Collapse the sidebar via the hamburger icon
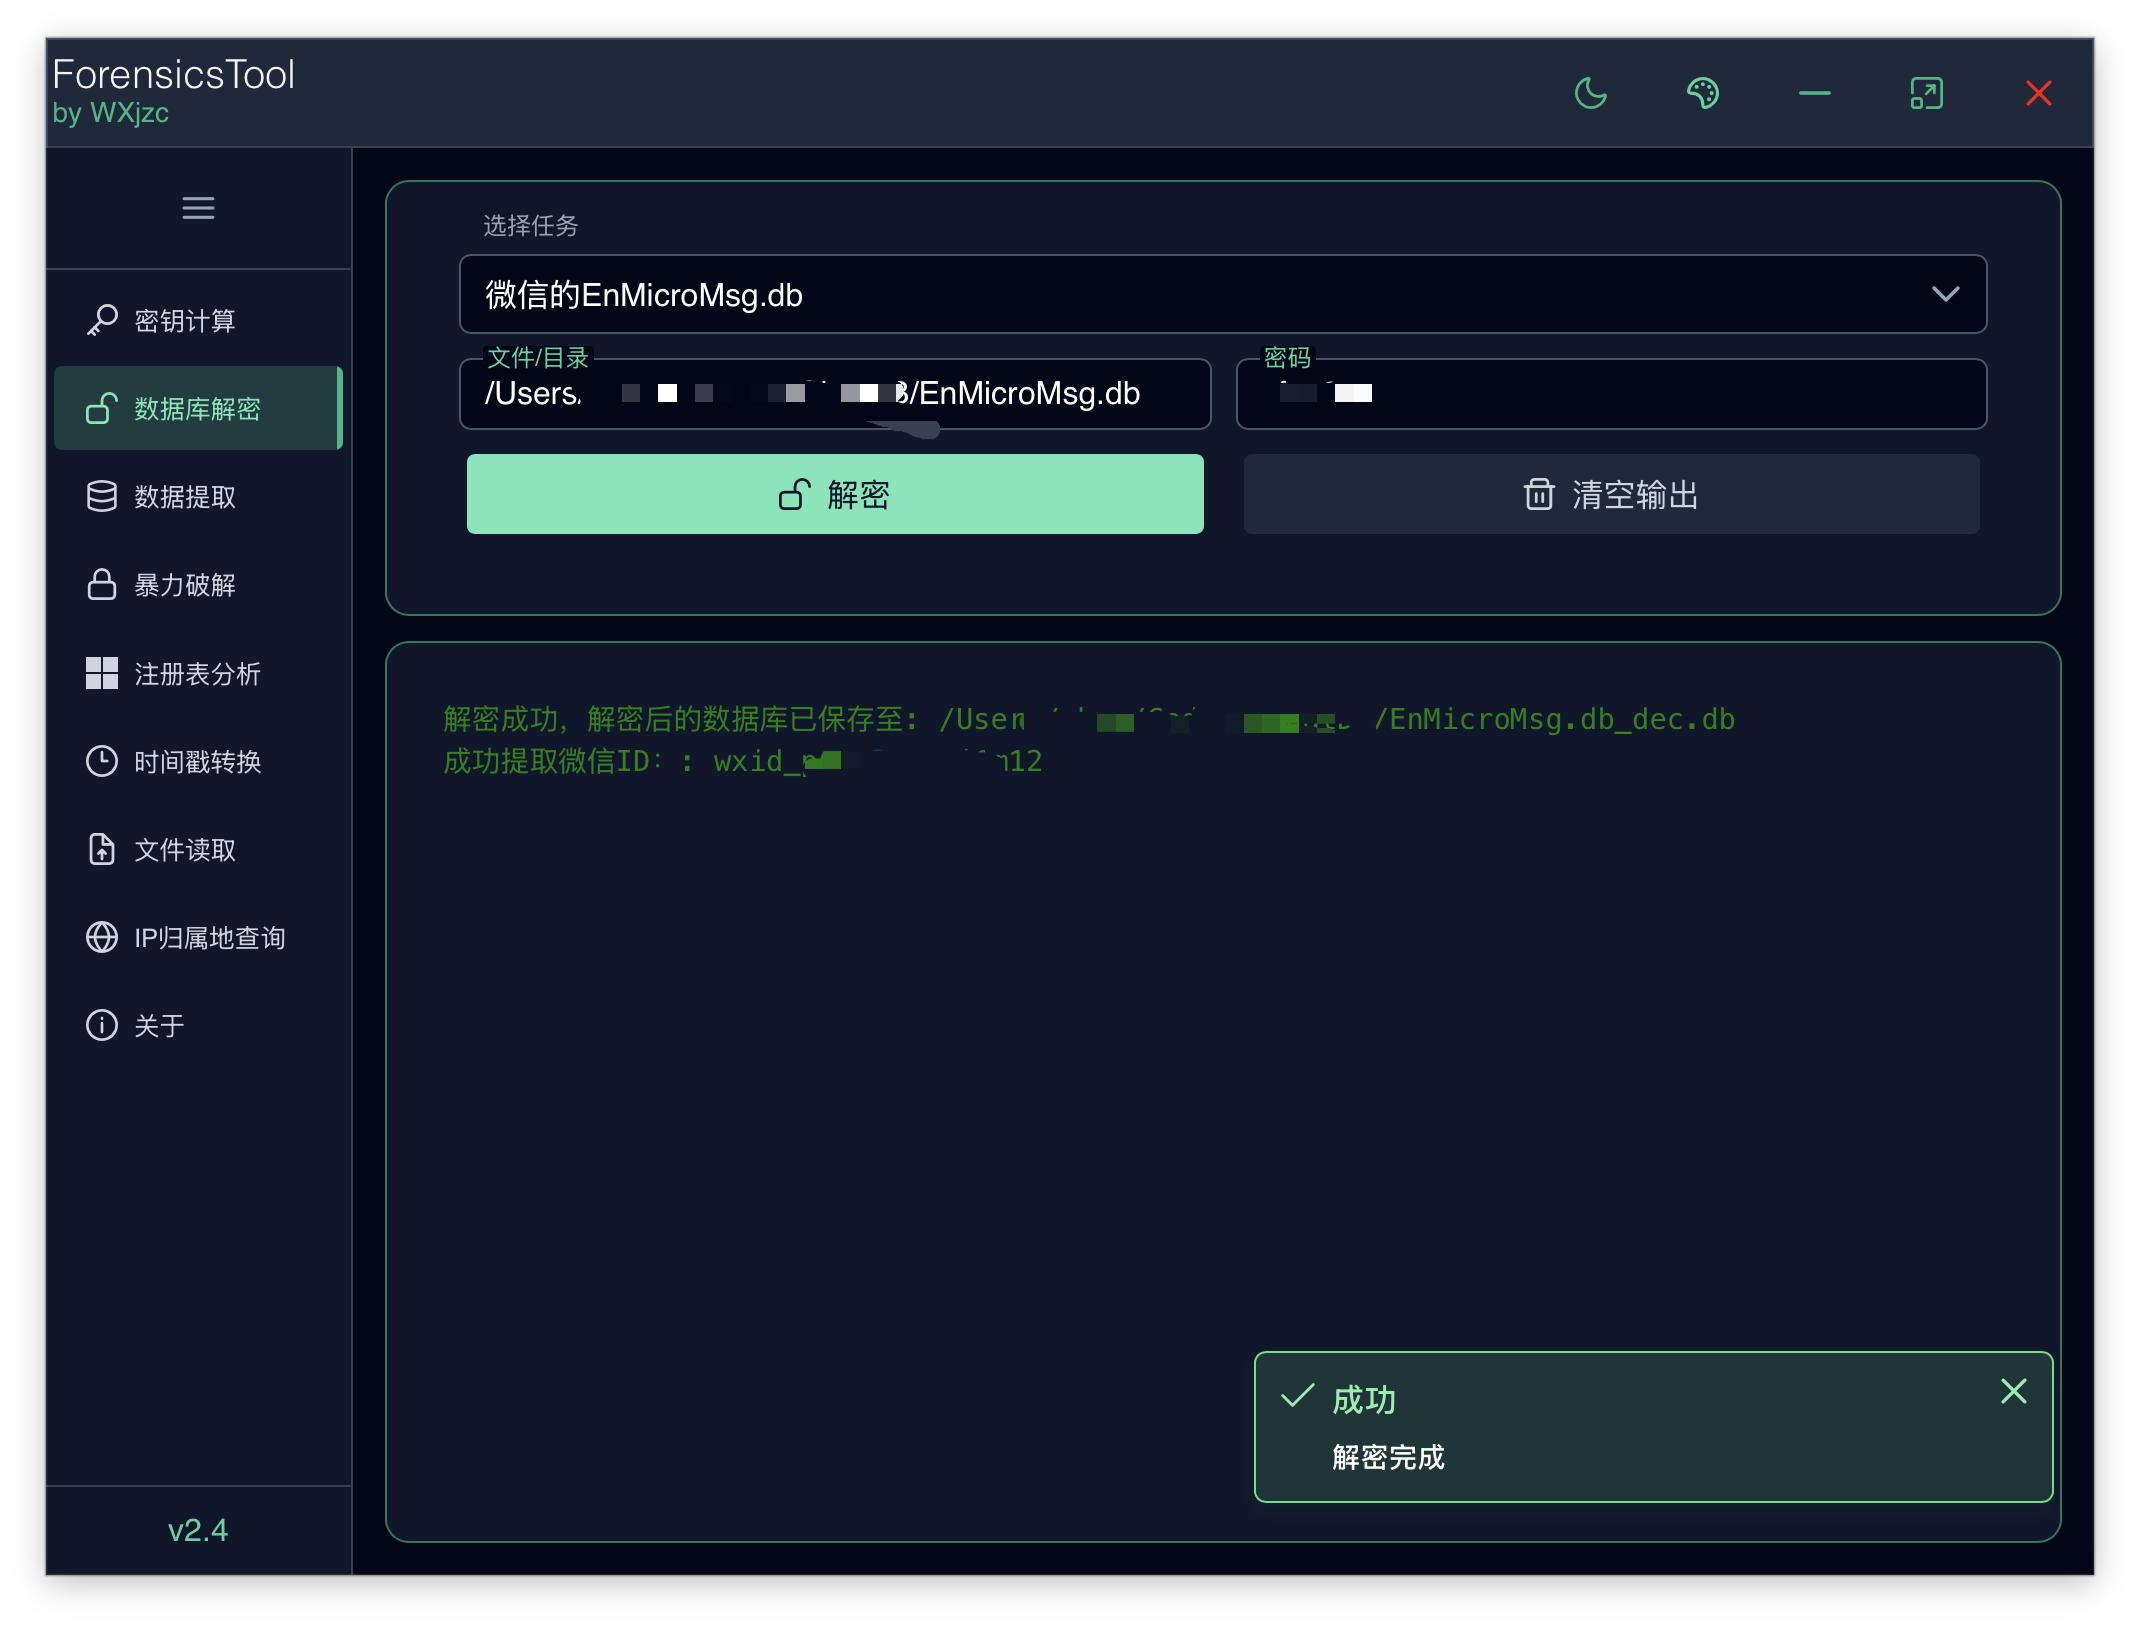The image size is (2140, 1628). pos(198,208)
